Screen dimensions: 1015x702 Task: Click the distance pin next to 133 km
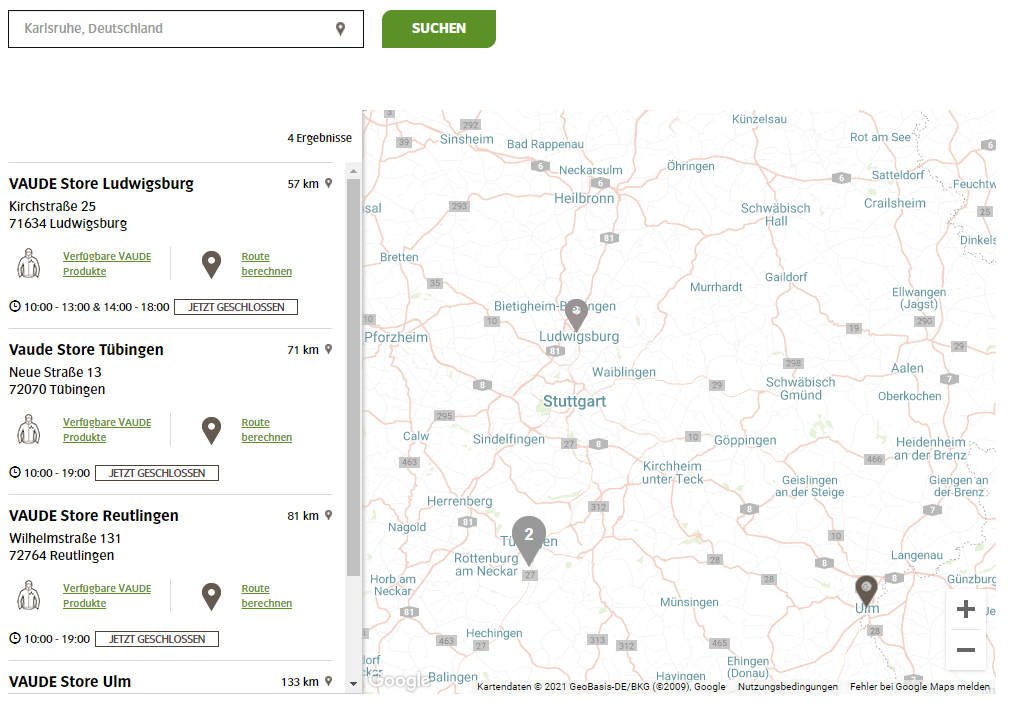pos(329,681)
